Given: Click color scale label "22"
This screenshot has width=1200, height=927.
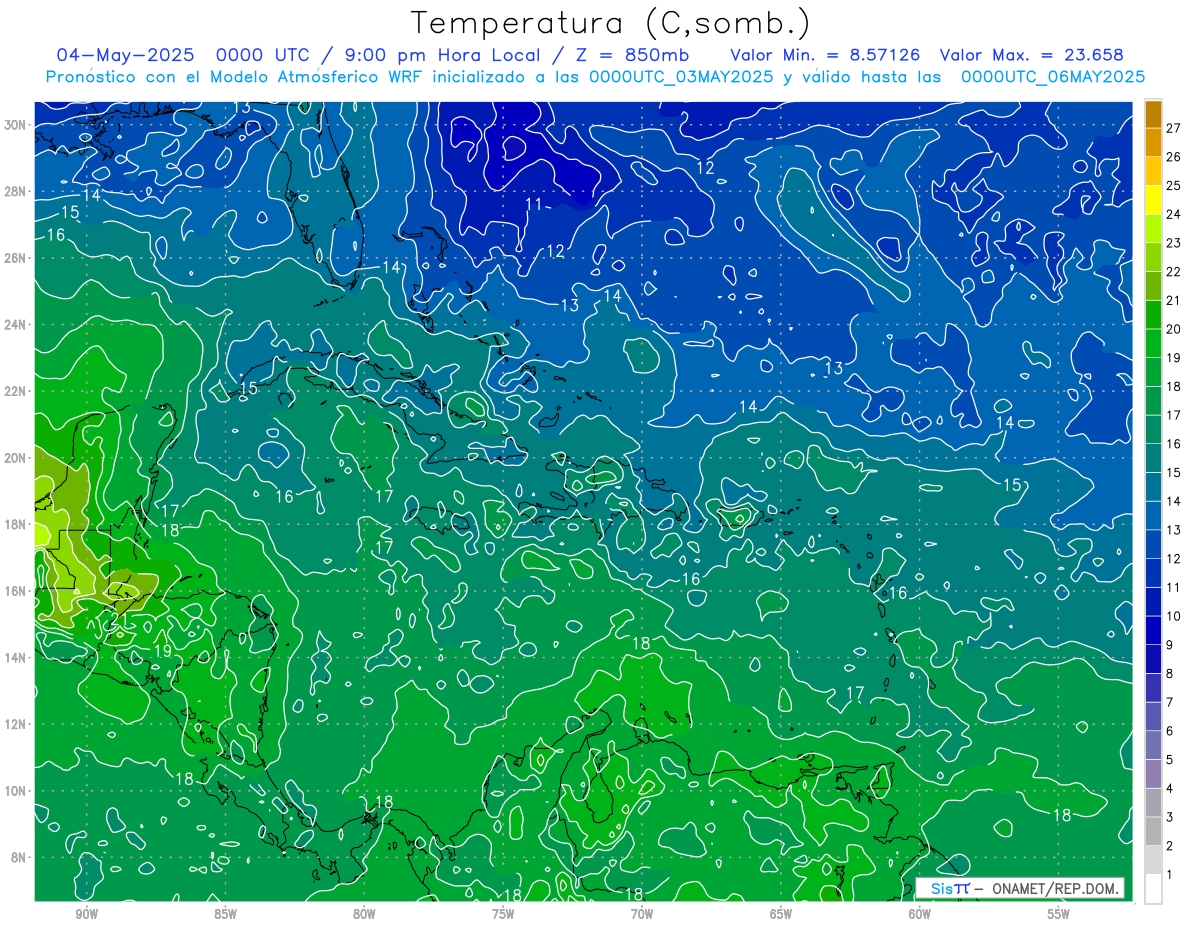Looking at the screenshot, I should point(1174,271).
